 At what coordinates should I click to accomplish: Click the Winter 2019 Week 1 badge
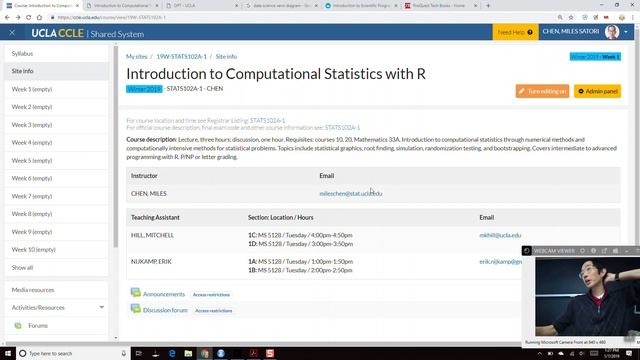pos(595,56)
